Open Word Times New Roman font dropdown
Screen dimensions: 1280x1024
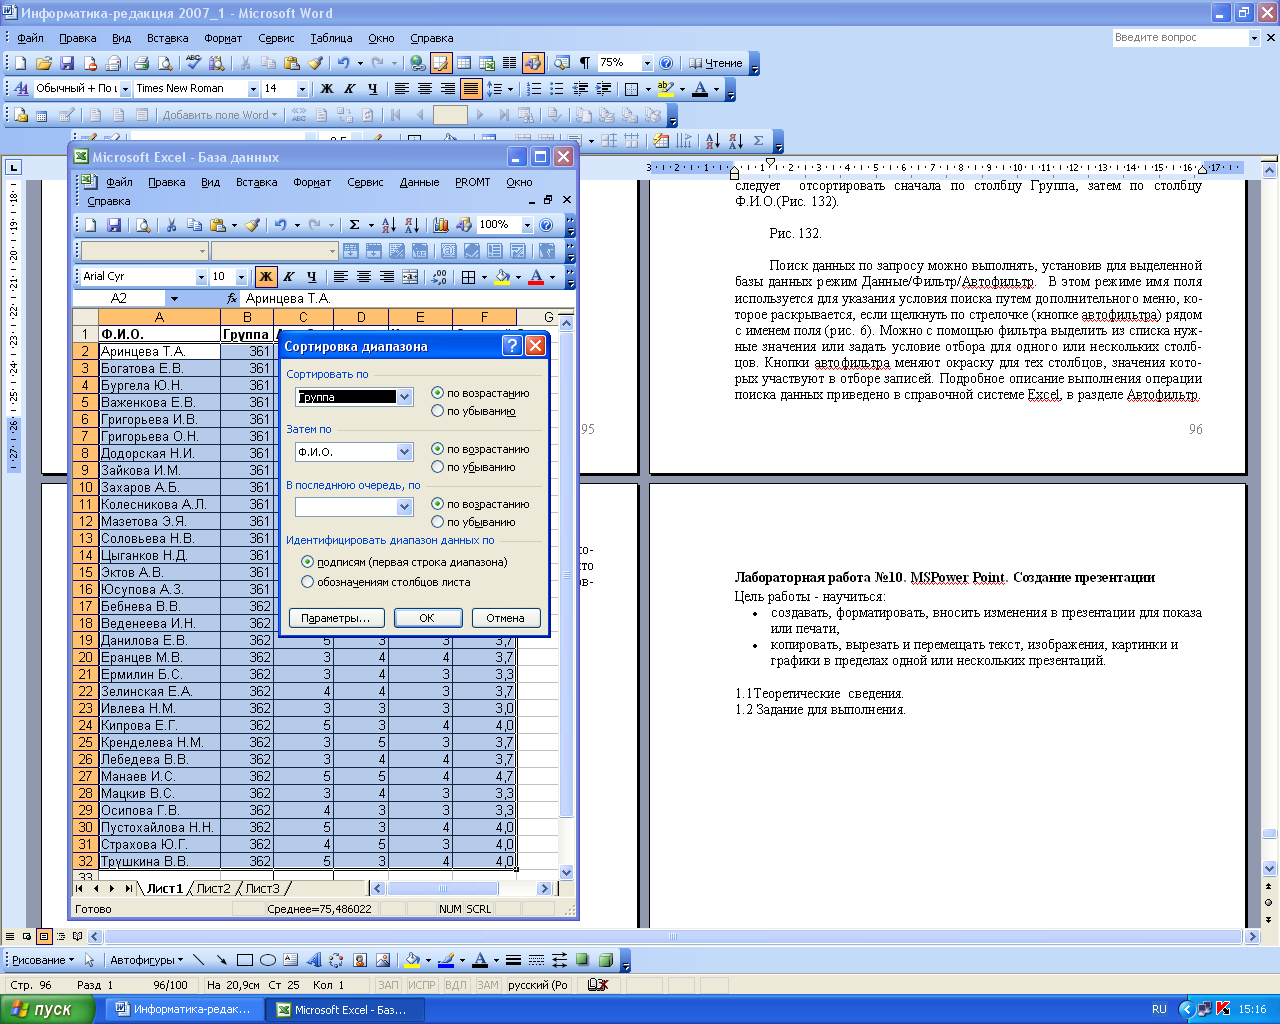coord(253,89)
